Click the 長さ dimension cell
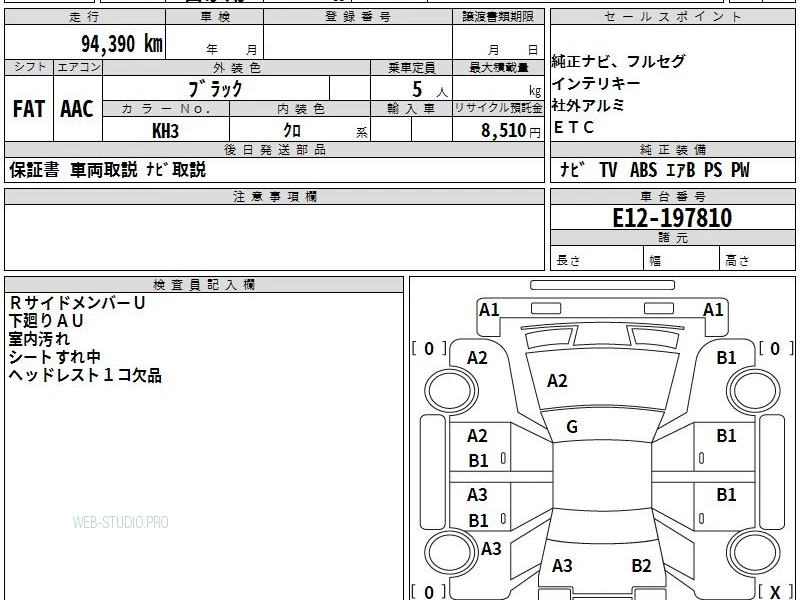Viewport: 800px width, 600px height. pyautogui.click(x=597, y=259)
